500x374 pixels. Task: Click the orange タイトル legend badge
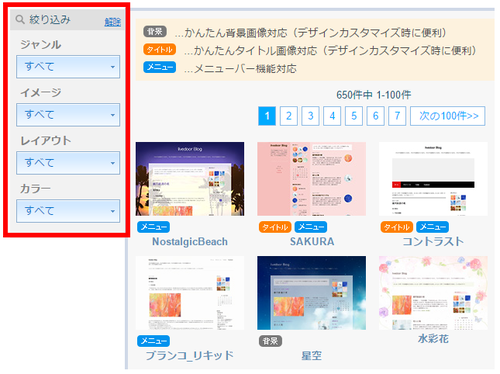tap(160, 50)
